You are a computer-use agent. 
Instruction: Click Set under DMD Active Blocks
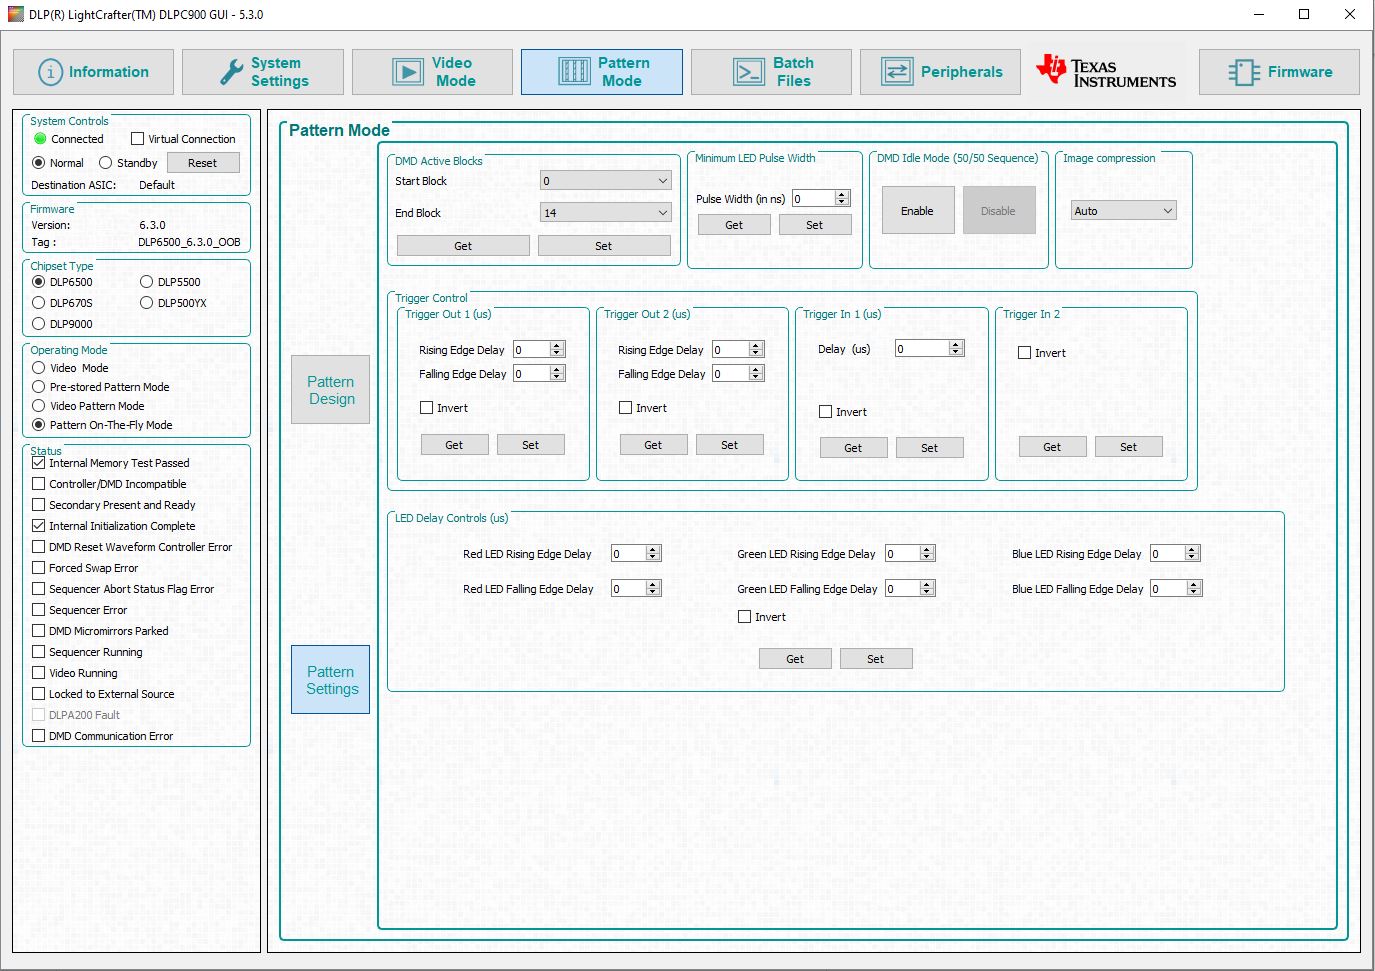[604, 246]
